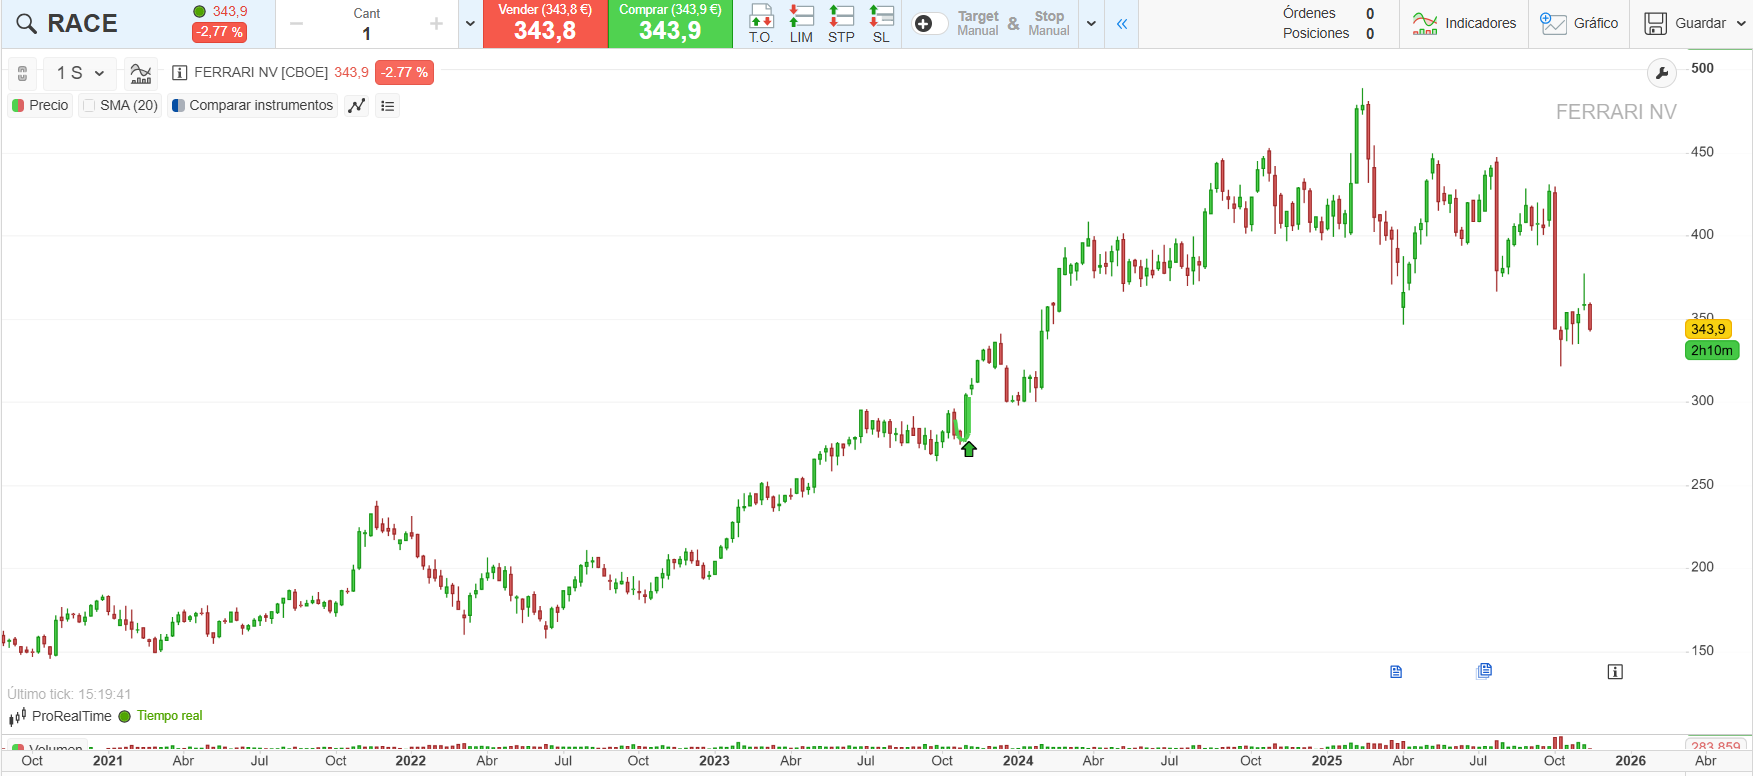Click the line drawing tool icon
The image size is (1753, 776).
[356, 106]
